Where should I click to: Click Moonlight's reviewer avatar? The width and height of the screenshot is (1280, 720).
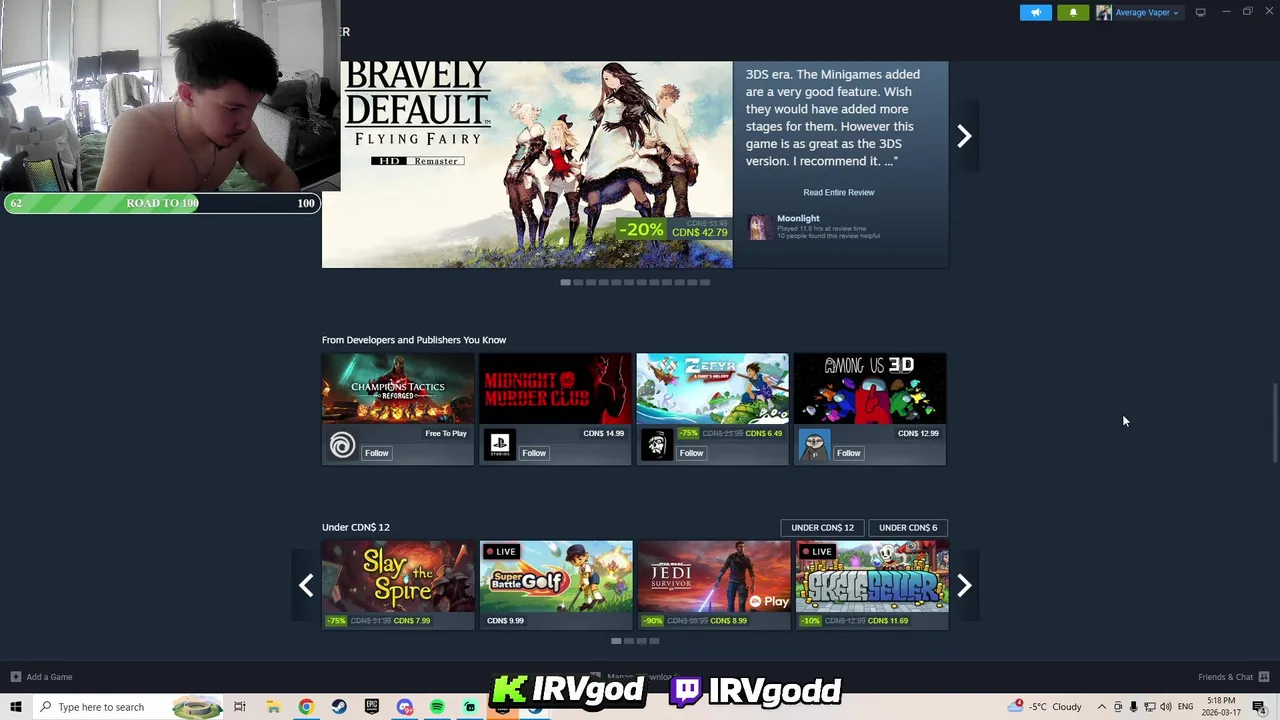coord(759,227)
